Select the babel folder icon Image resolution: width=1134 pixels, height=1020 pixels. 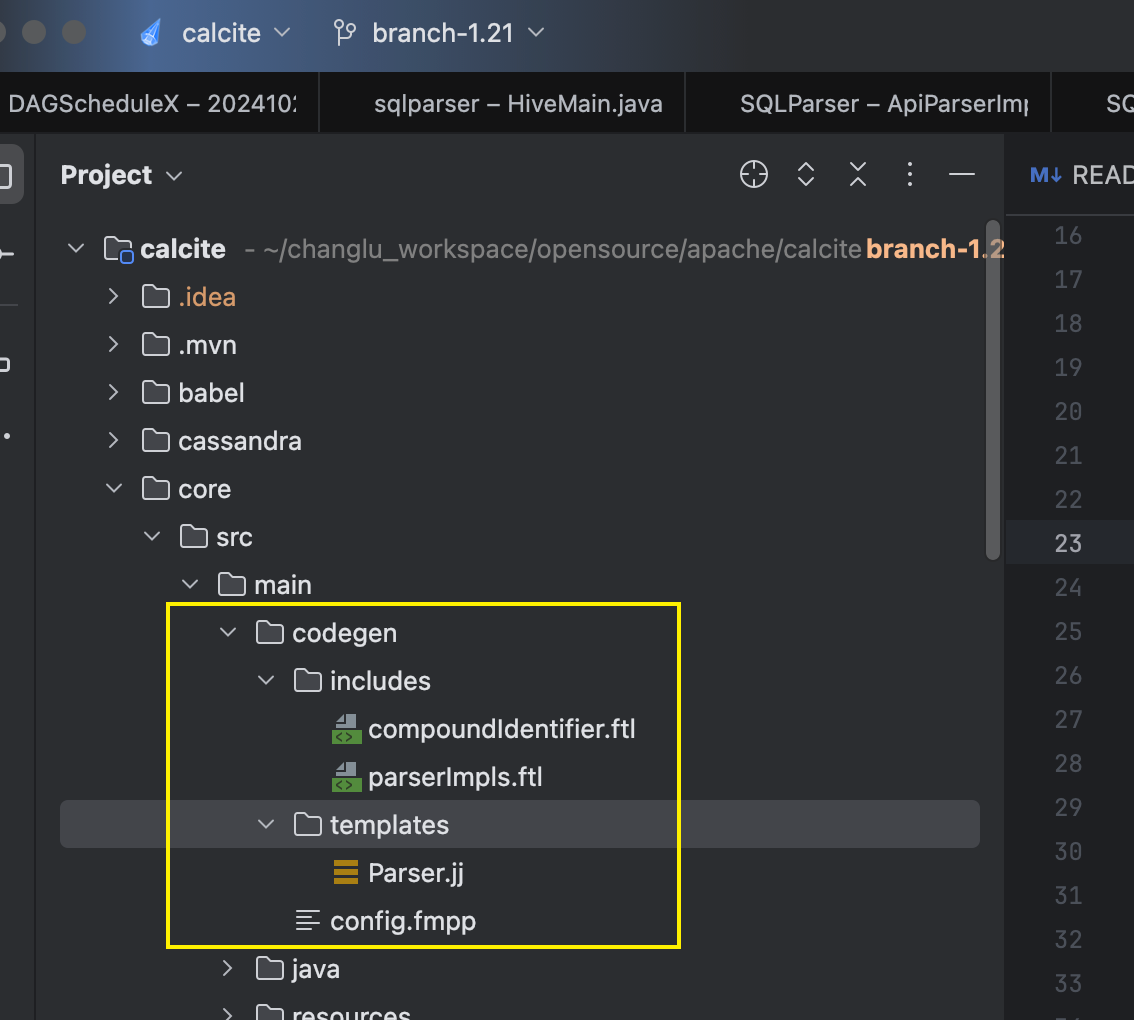[x=155, y=392]
